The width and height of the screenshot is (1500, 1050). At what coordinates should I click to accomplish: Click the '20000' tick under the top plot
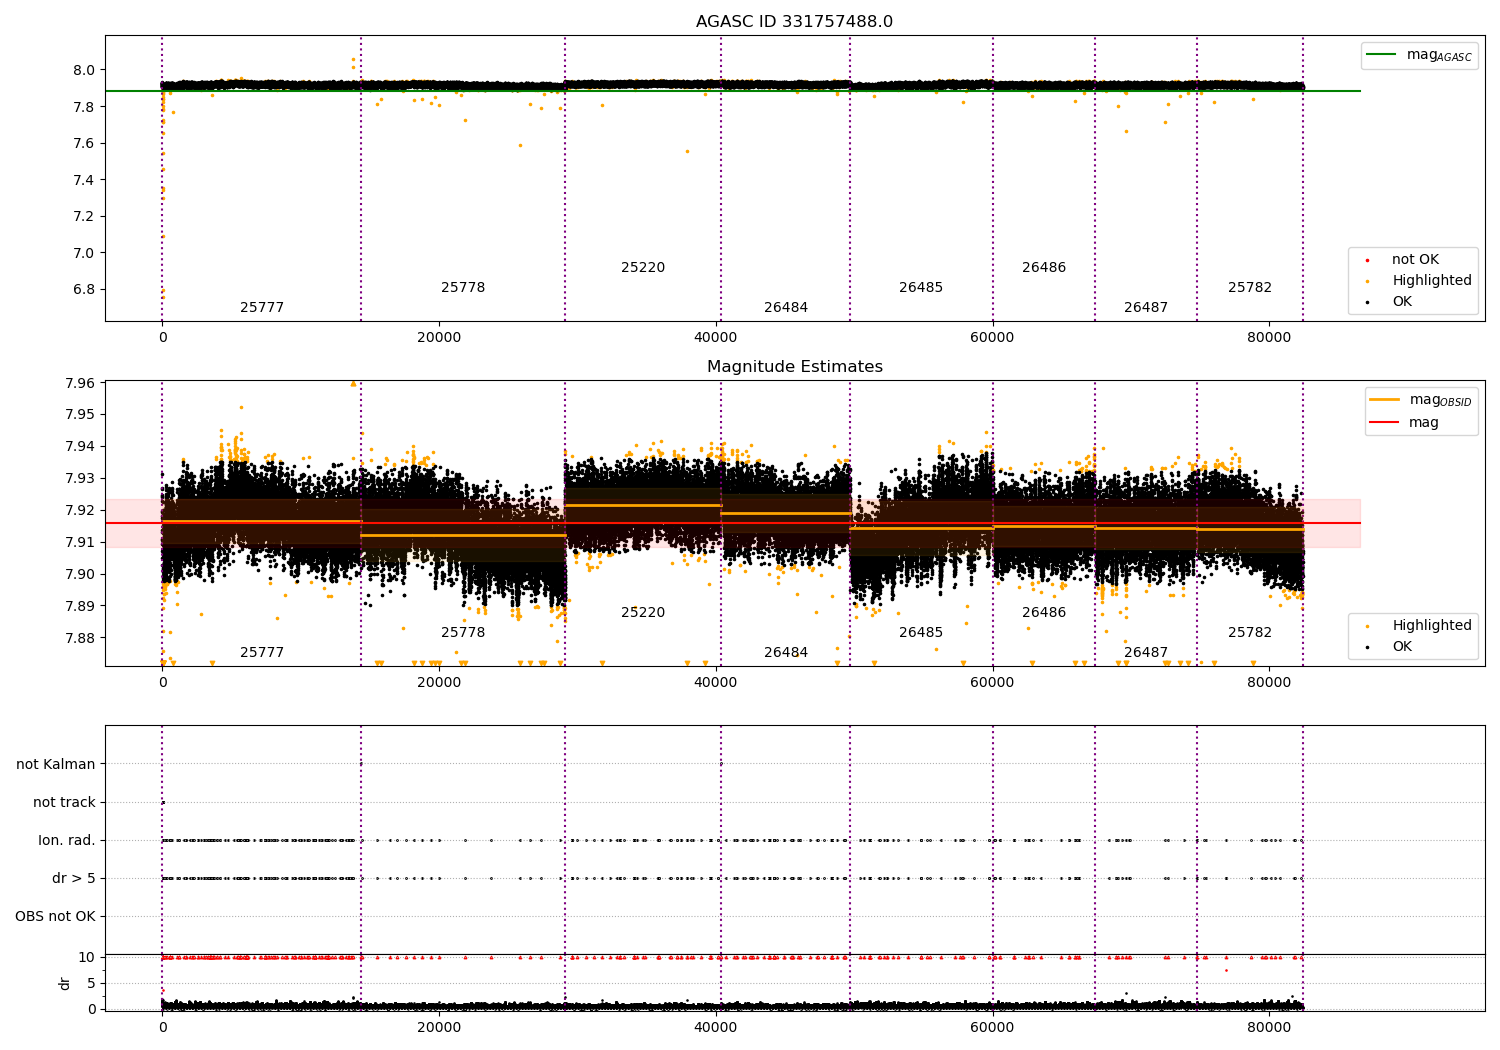point(439,338)
